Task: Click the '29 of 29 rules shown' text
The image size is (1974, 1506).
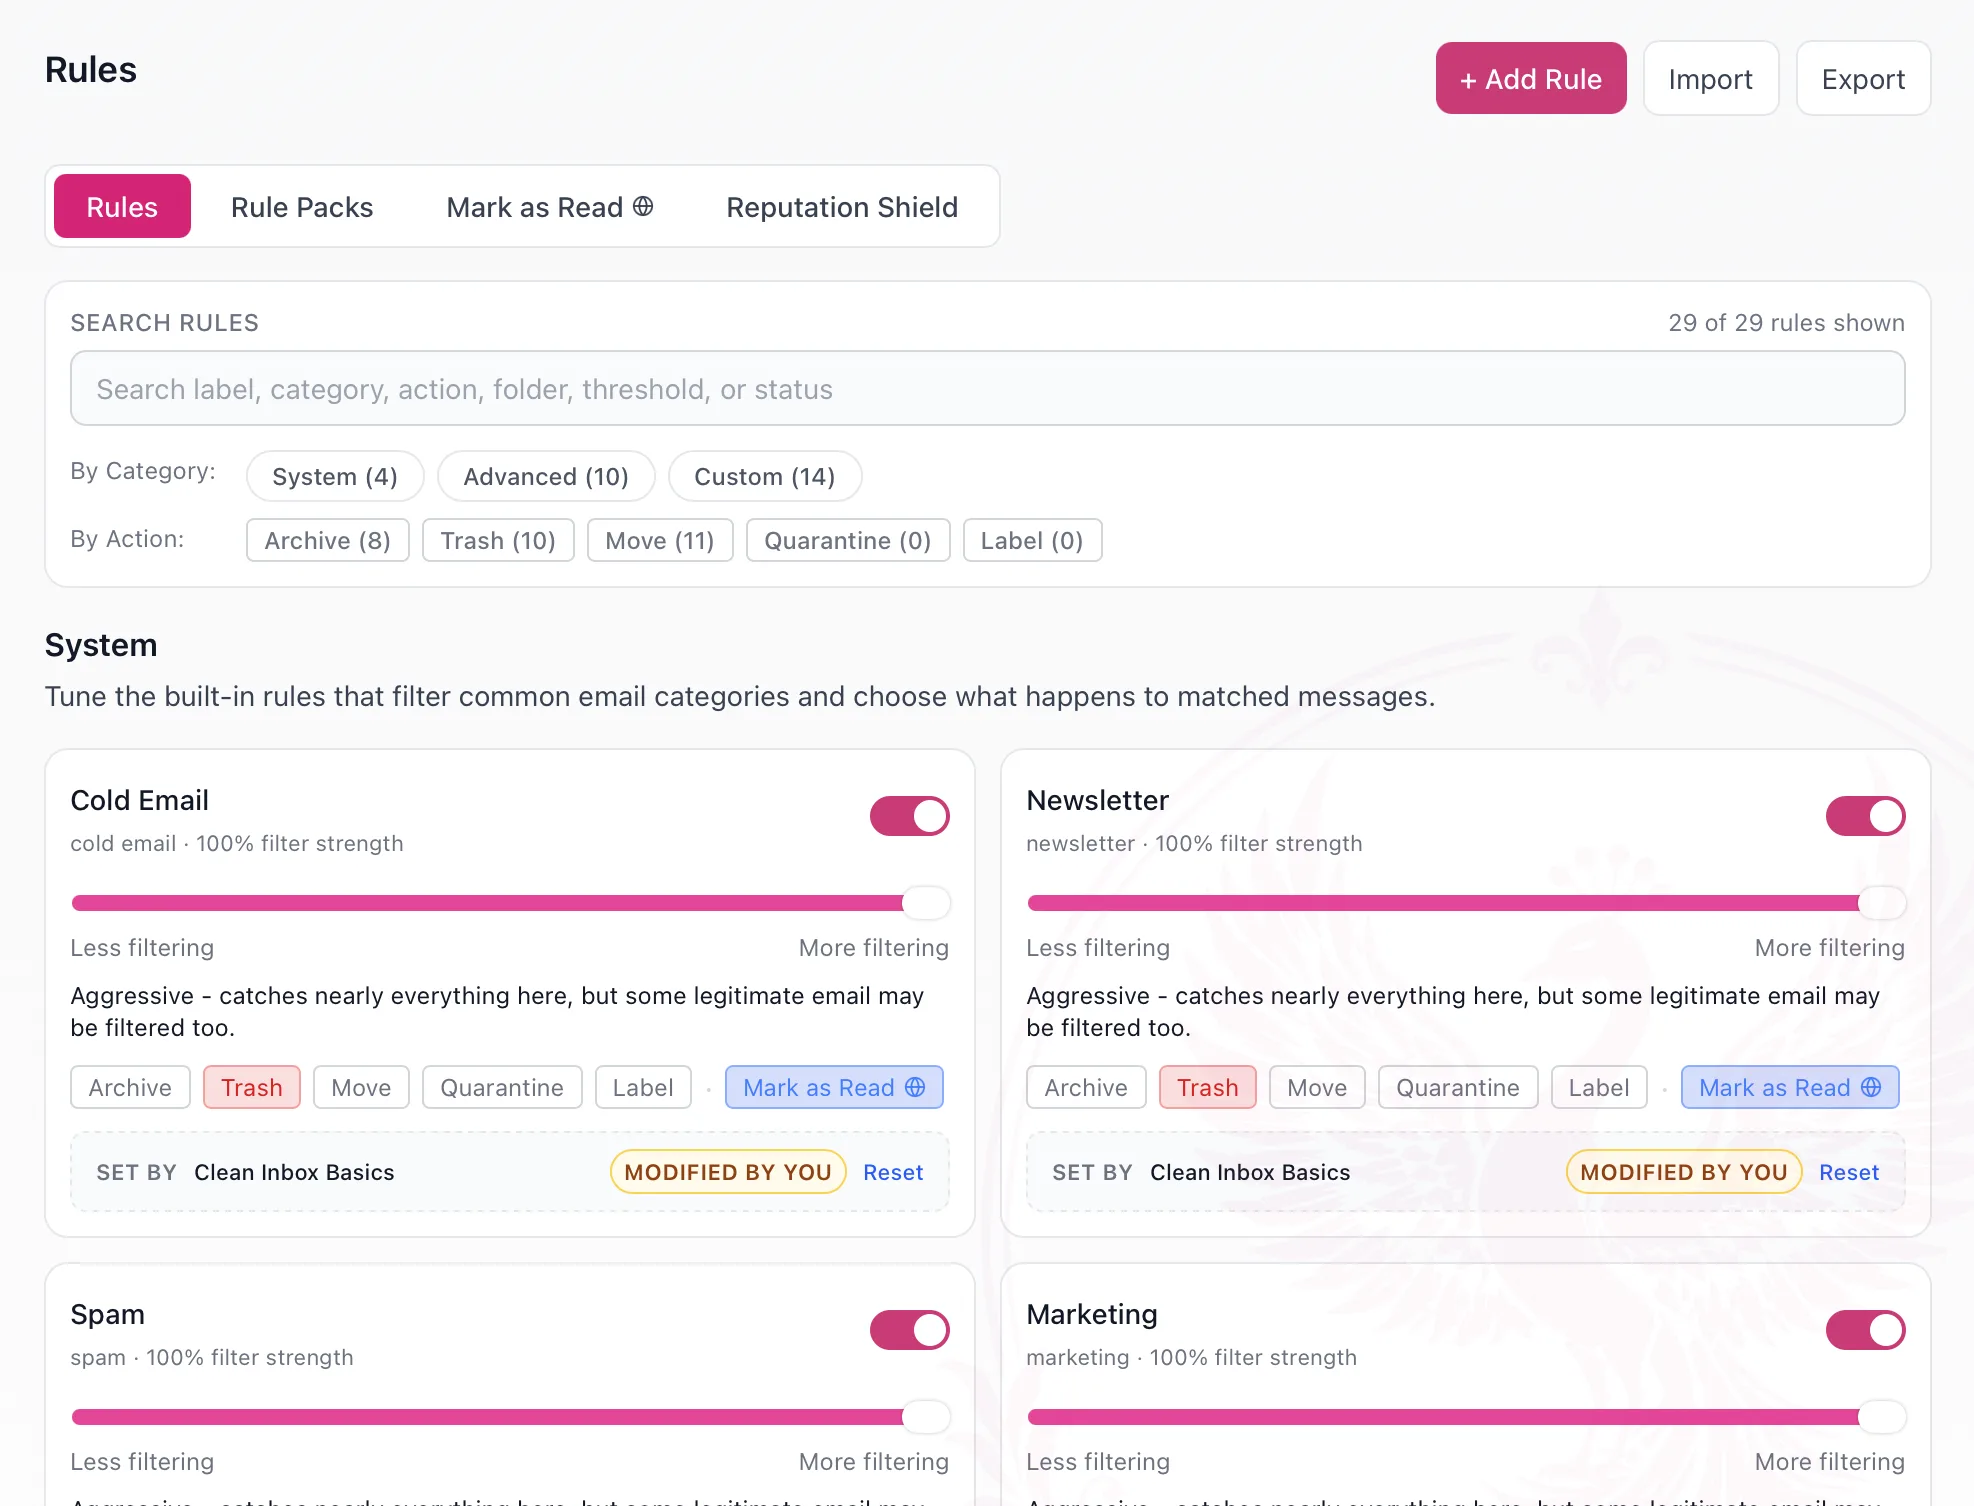Action: (x=1786, y=322)
